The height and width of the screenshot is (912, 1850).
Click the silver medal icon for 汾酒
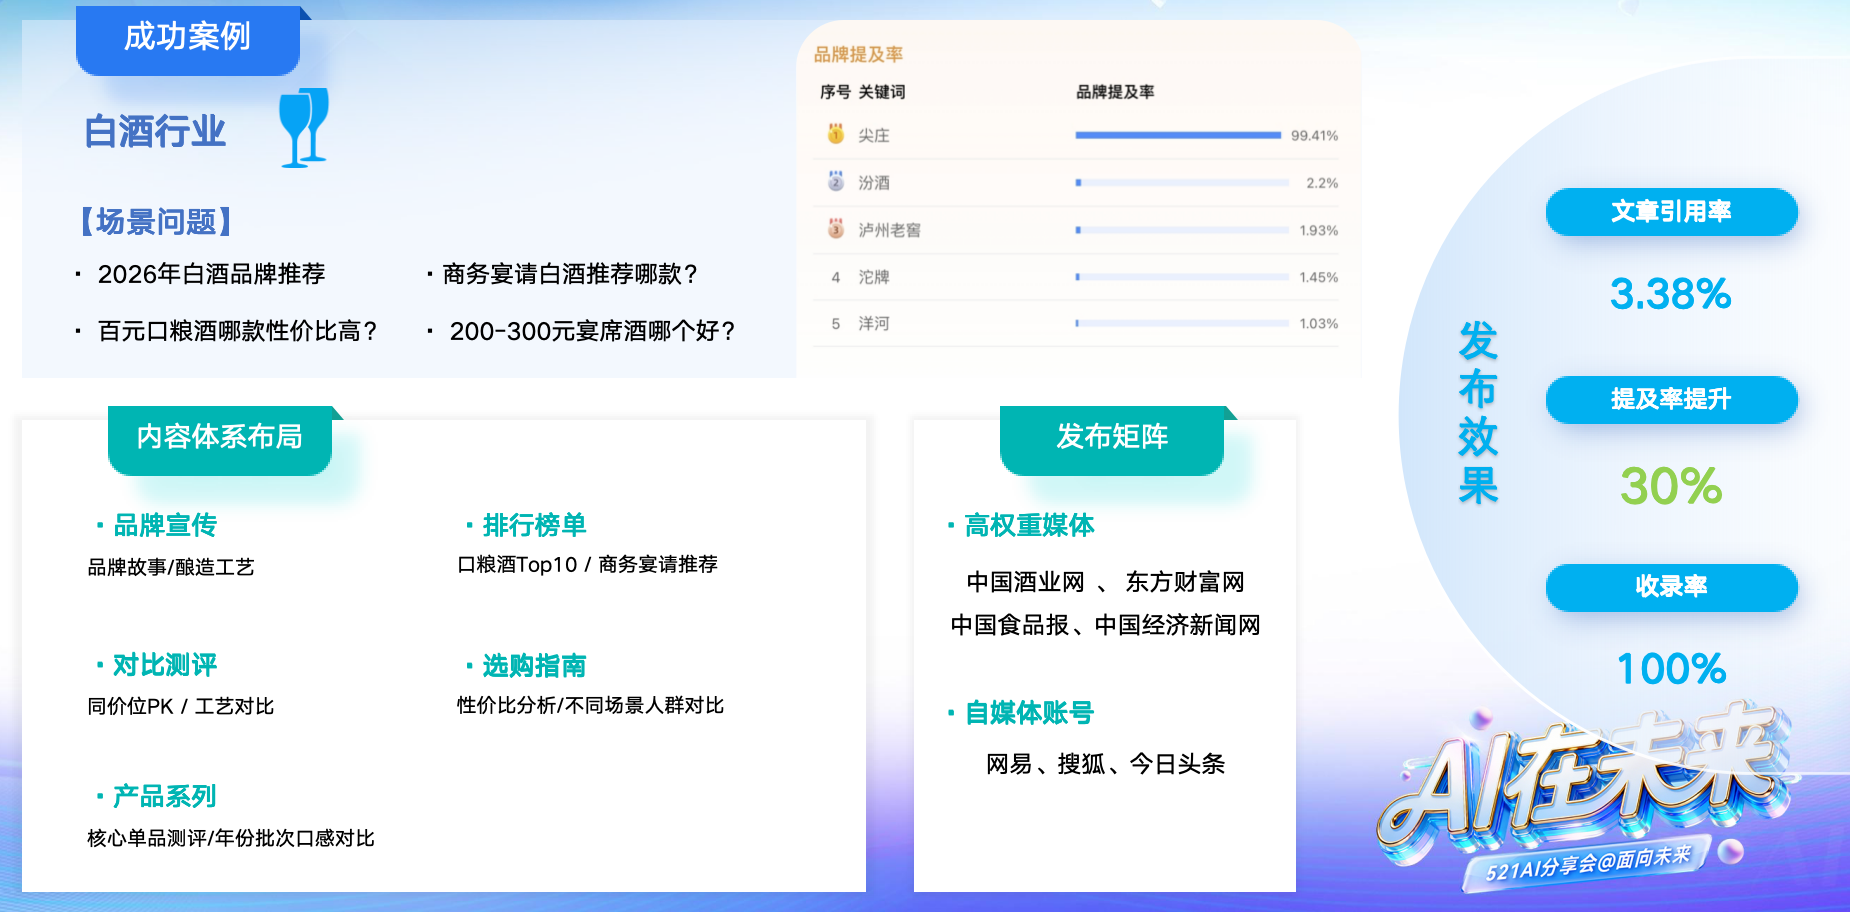tap(836, 181)
